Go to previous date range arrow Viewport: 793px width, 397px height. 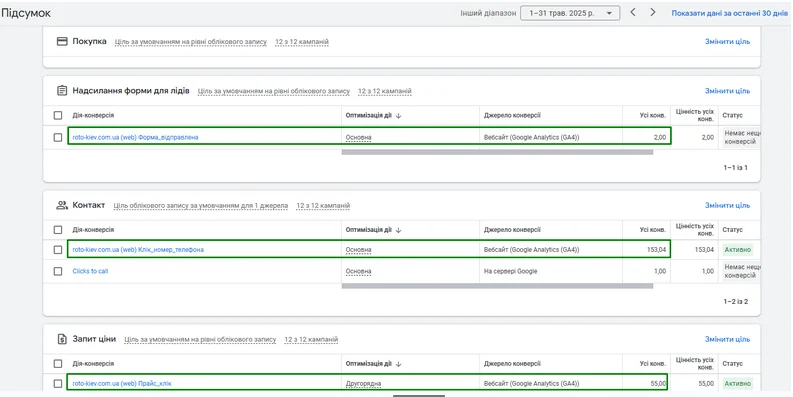tap(633, 13)
